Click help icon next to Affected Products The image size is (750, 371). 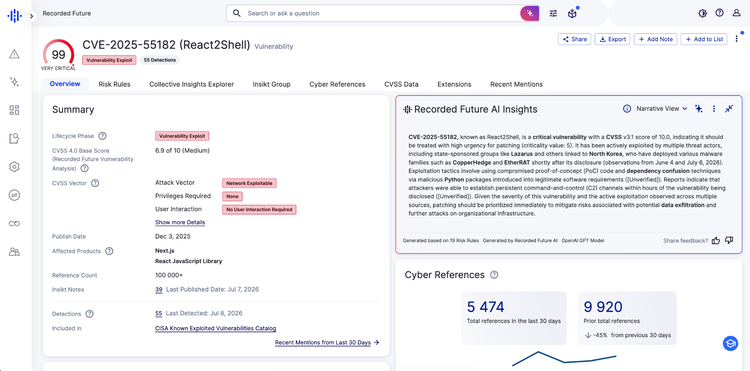[109, 251]
